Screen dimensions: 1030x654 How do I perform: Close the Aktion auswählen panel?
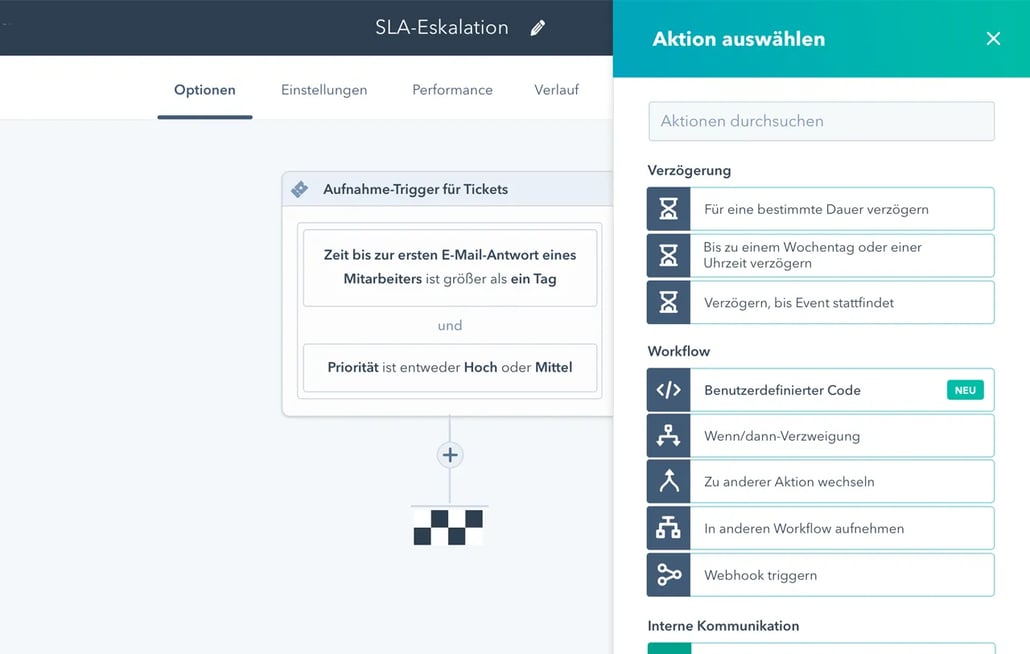993,39
